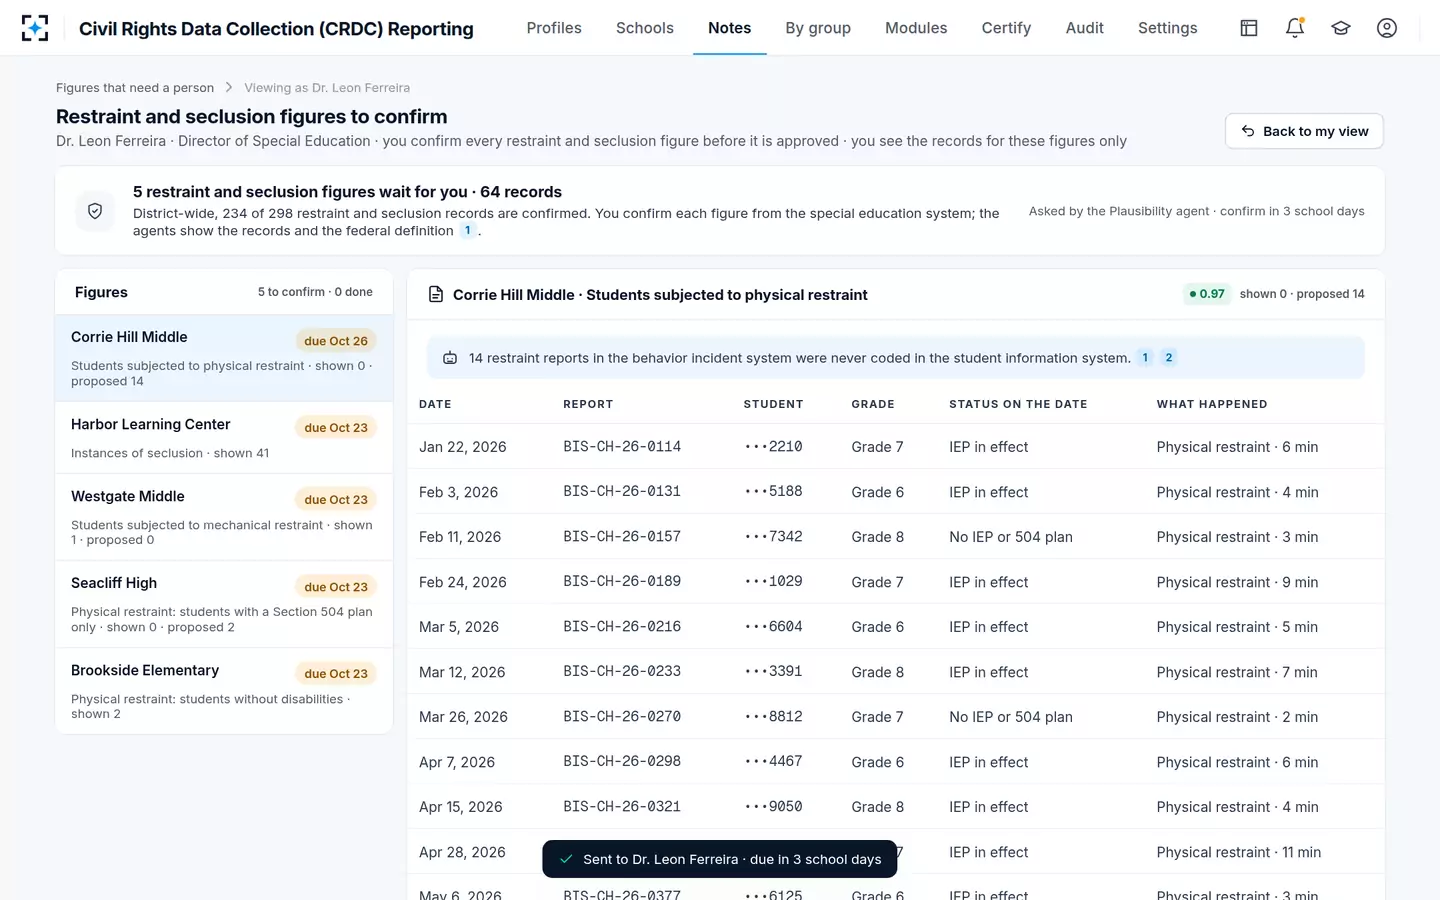This screenshot has width=1440, height=900.
Task: Open the user account avatar icon
Action: pos(1387,28)
